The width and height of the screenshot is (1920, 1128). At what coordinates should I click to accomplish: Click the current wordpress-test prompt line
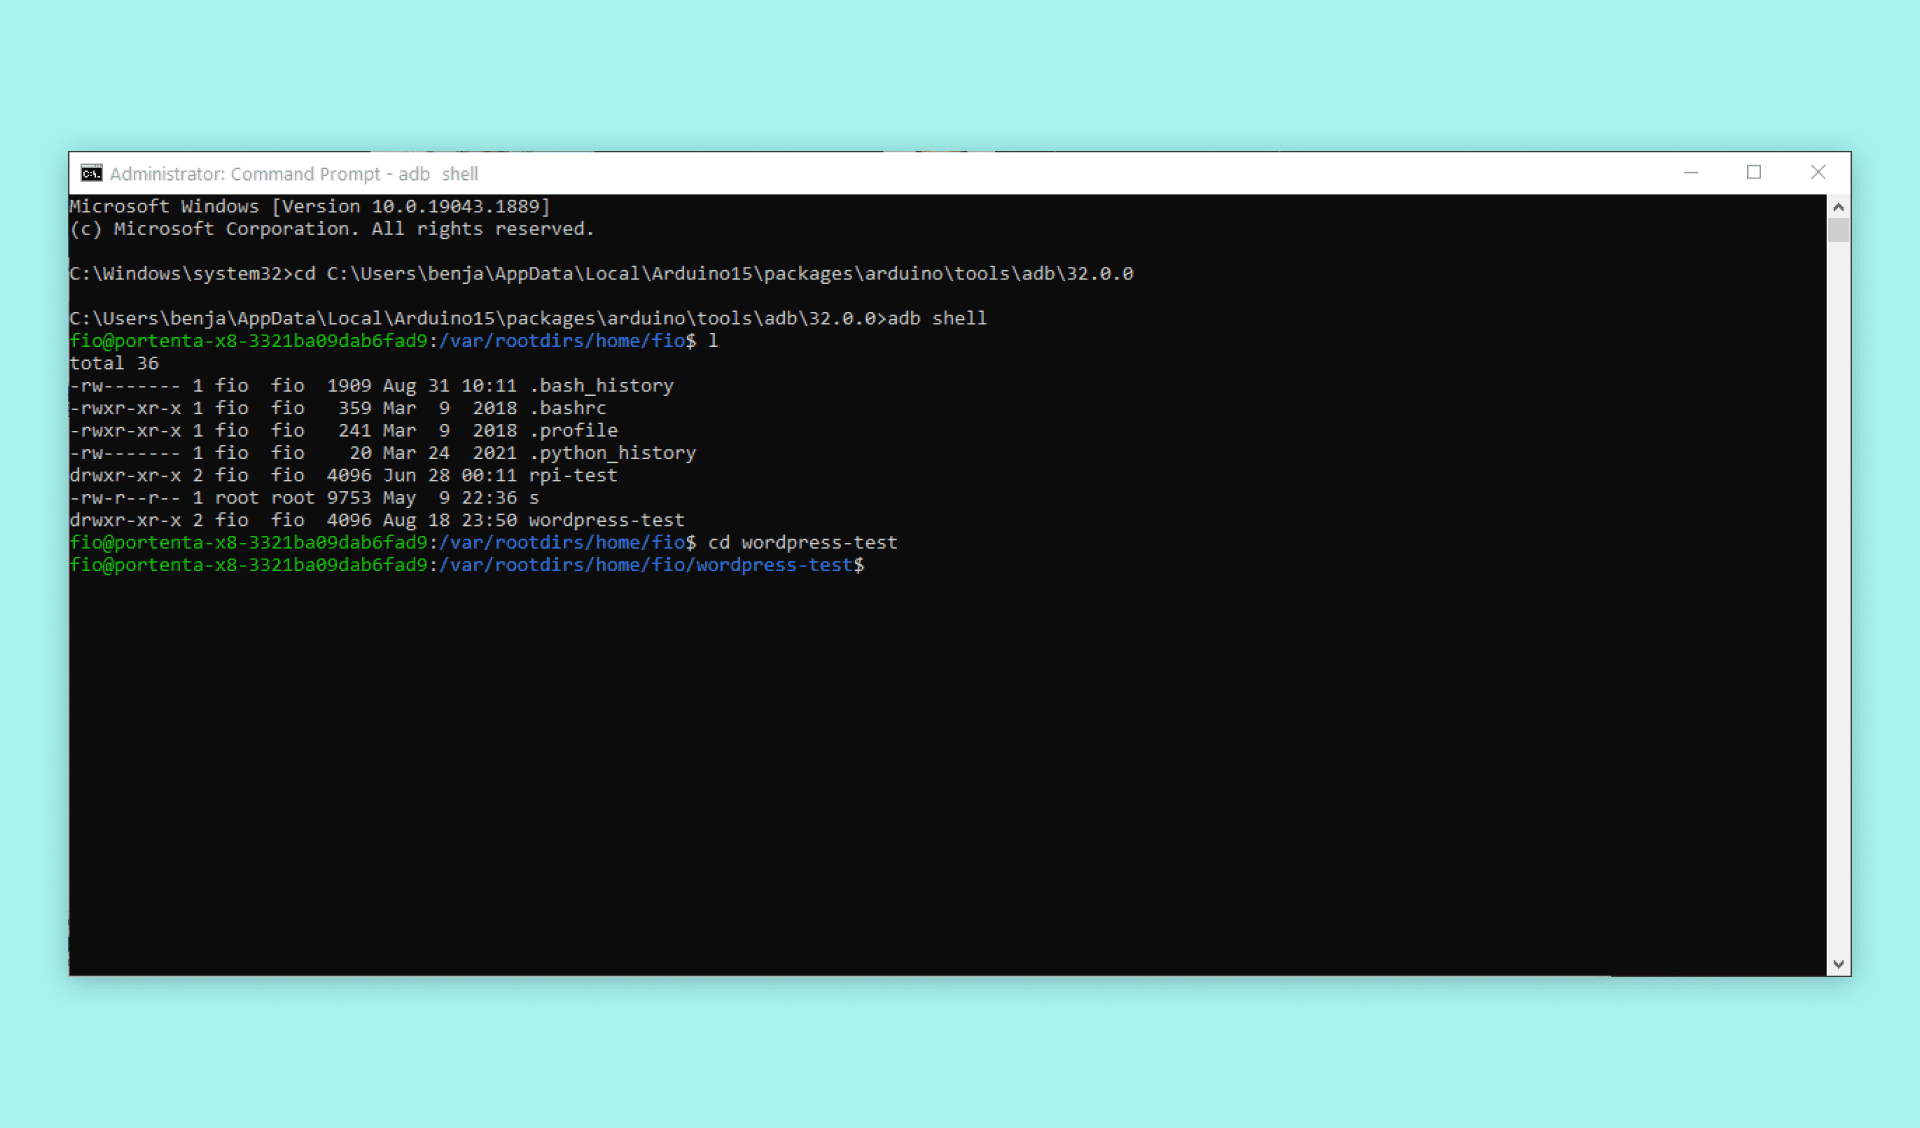click(466, 565)
